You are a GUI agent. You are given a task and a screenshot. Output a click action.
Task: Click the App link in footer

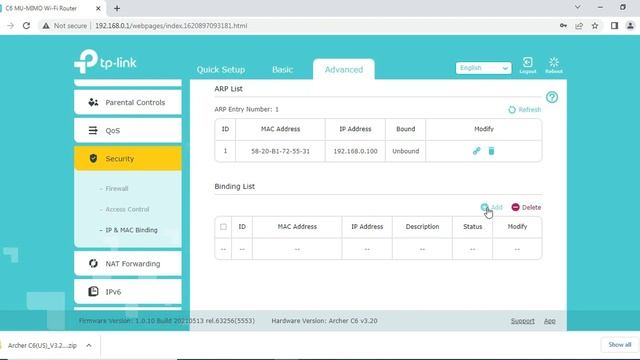point(549,321)
